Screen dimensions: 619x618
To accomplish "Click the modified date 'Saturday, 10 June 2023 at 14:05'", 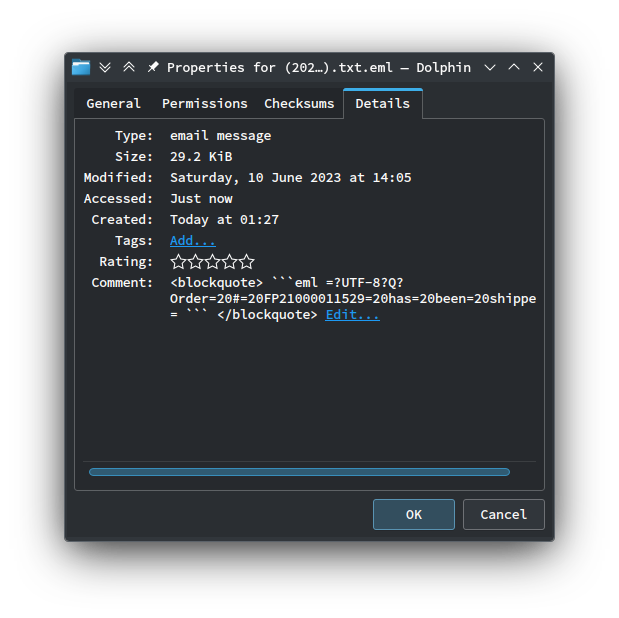I will [x=291, y=178].
